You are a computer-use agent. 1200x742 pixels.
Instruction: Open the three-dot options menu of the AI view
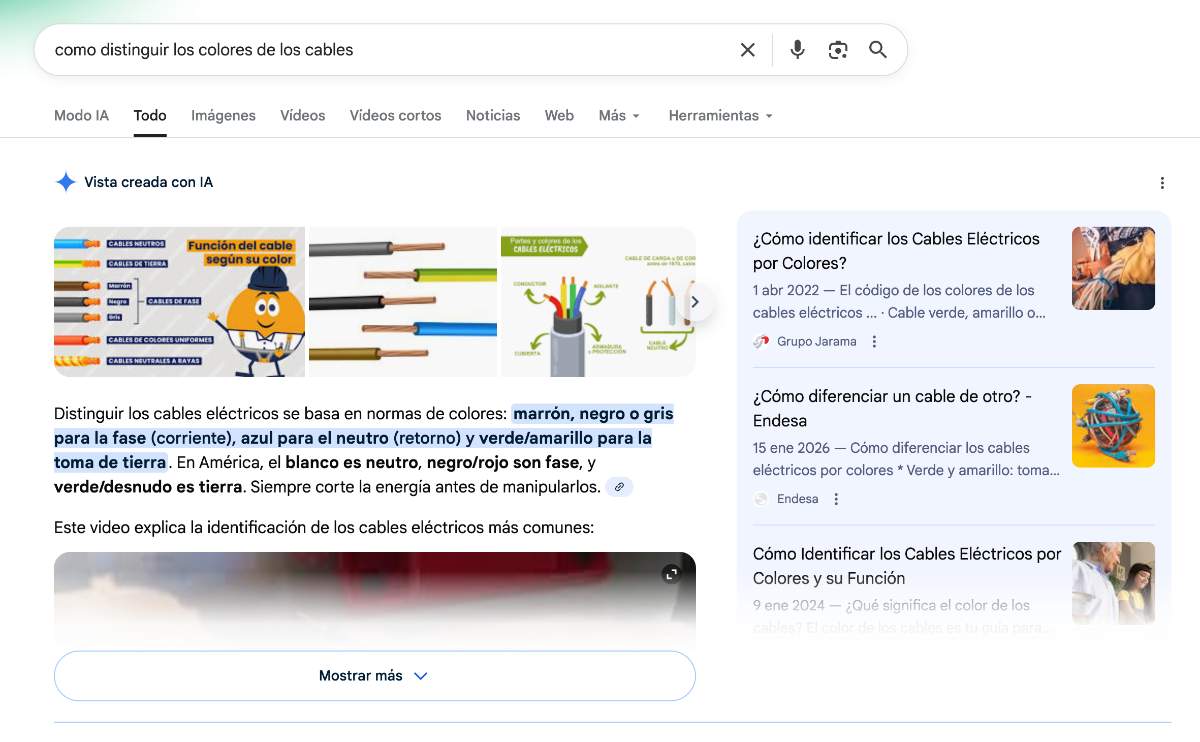point(1162,182)
